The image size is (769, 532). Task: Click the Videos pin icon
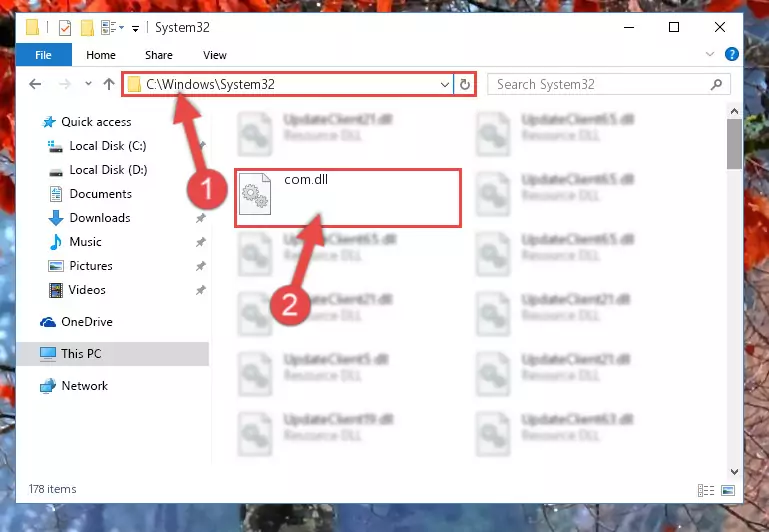click(x=201, y=290)
